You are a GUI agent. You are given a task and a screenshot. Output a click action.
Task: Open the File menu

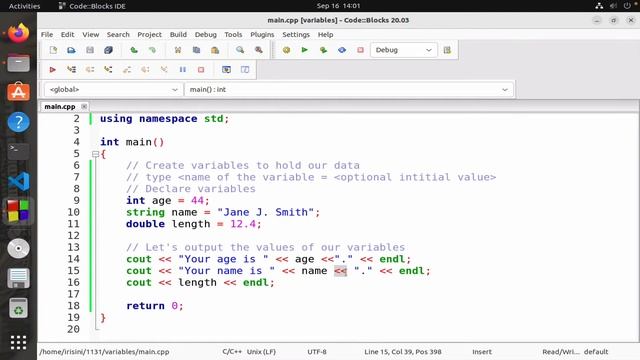[47, 35]
